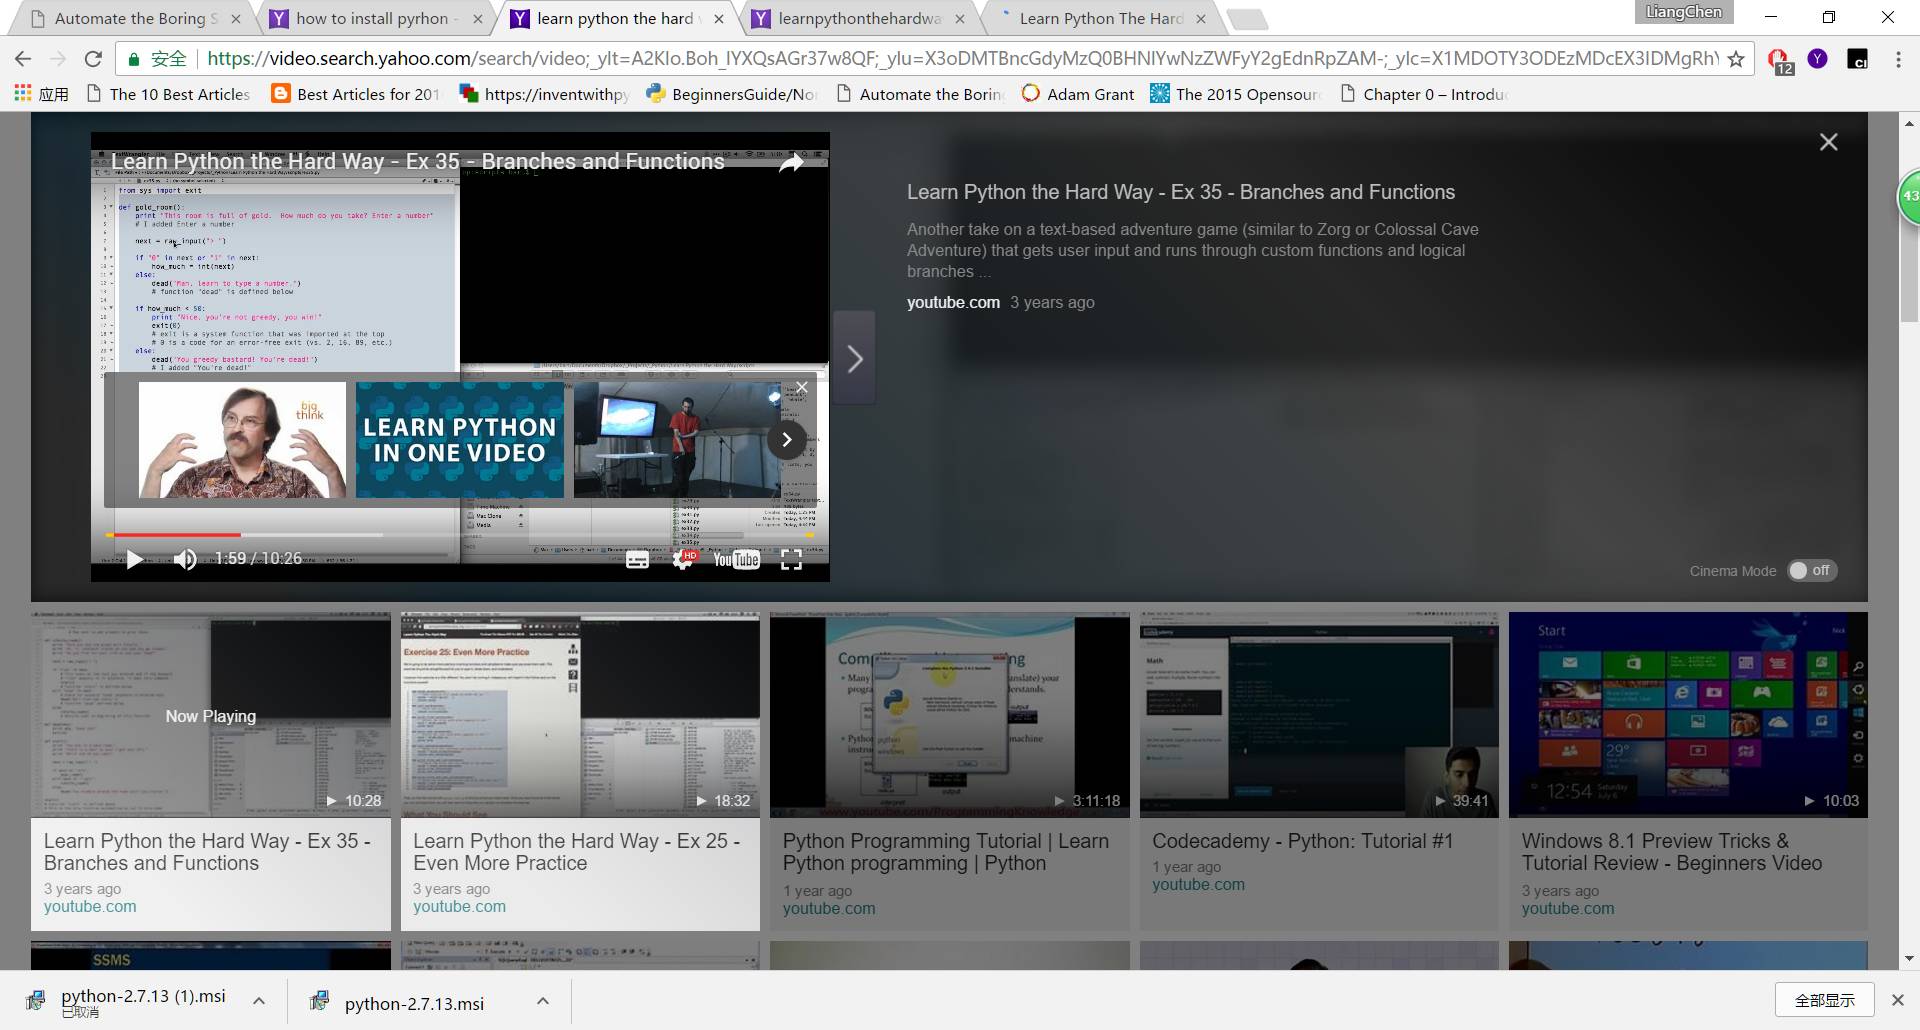Open video HD settings gear
The width and height of the screenshot is (1920, 1030).
[x=684, y=560]
